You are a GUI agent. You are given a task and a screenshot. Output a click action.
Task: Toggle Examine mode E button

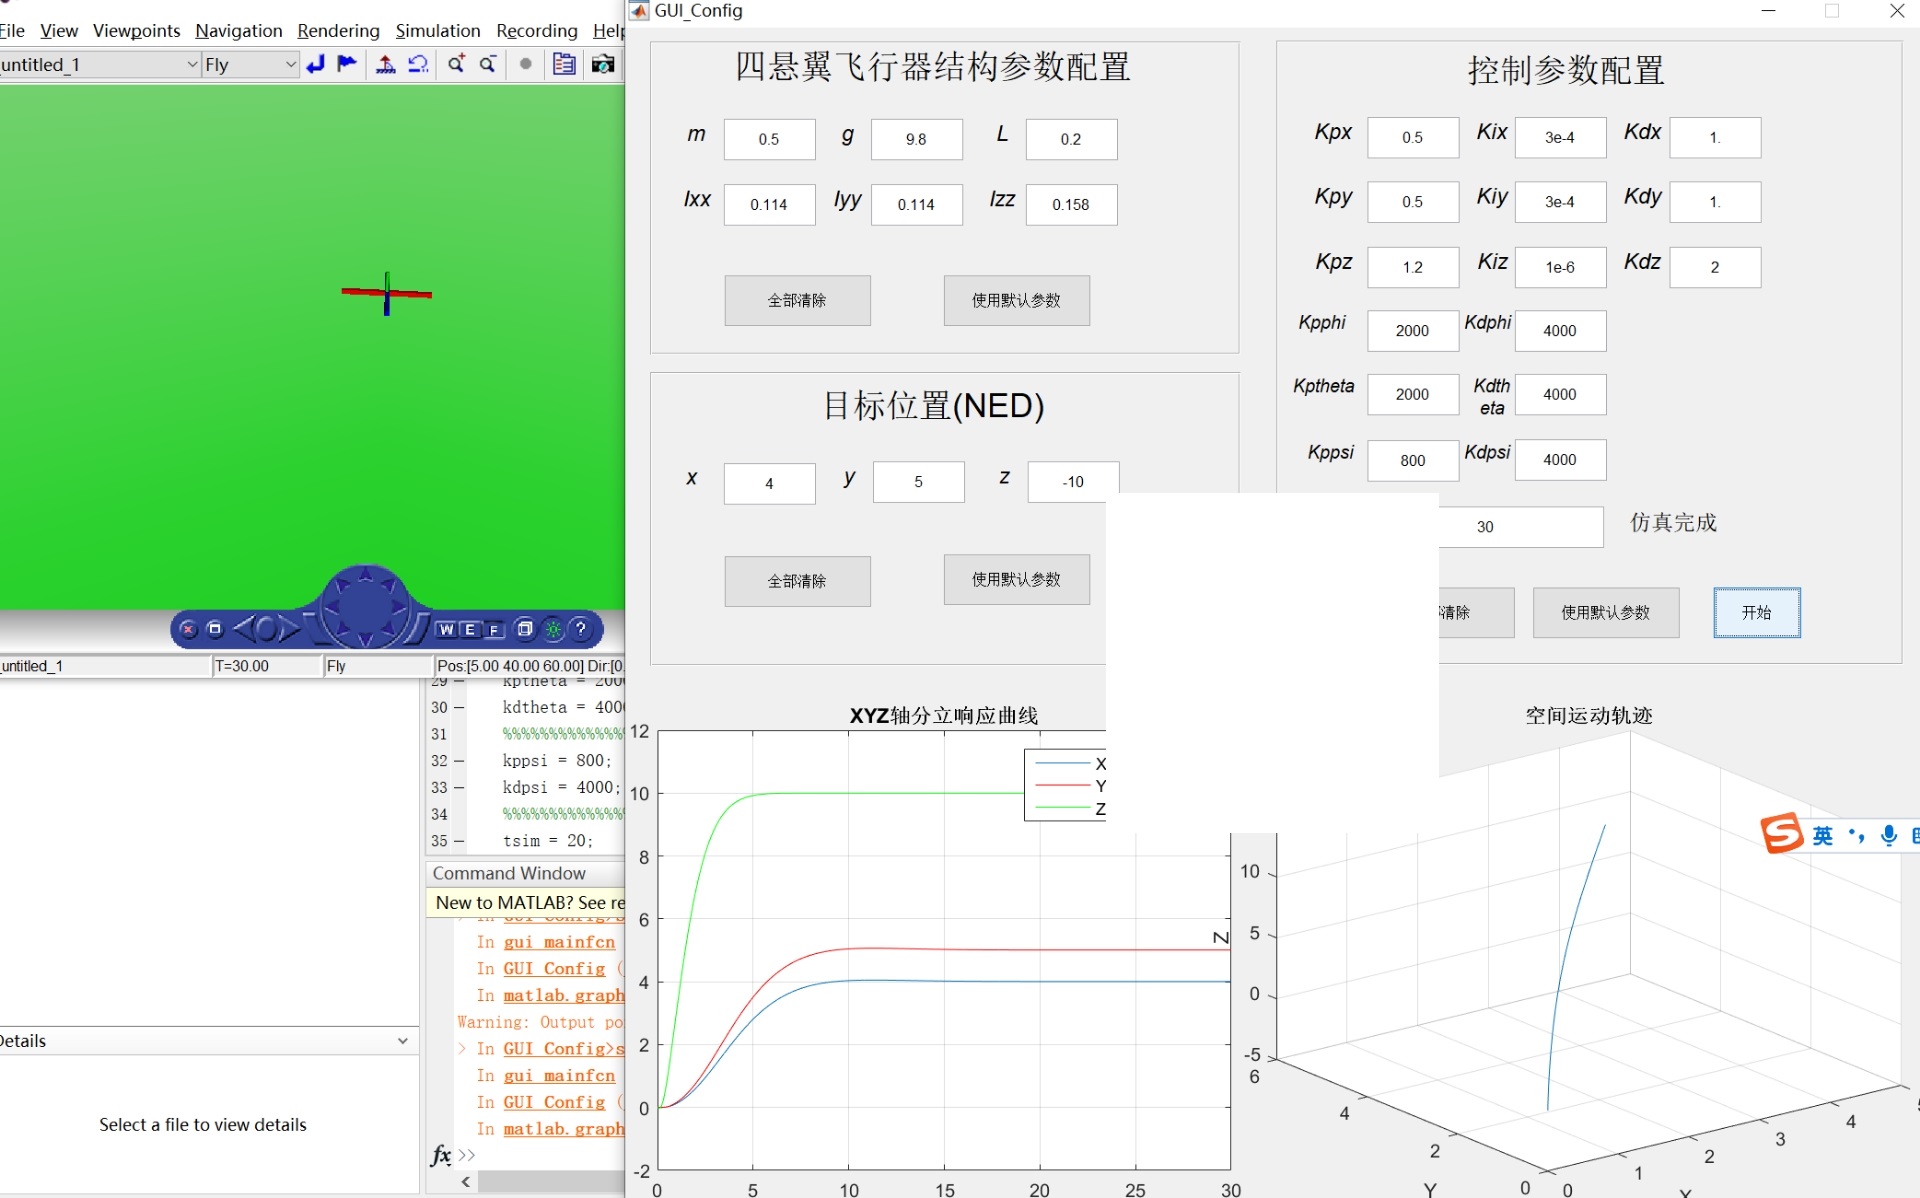pyautogui.click(x=469, y=629)
